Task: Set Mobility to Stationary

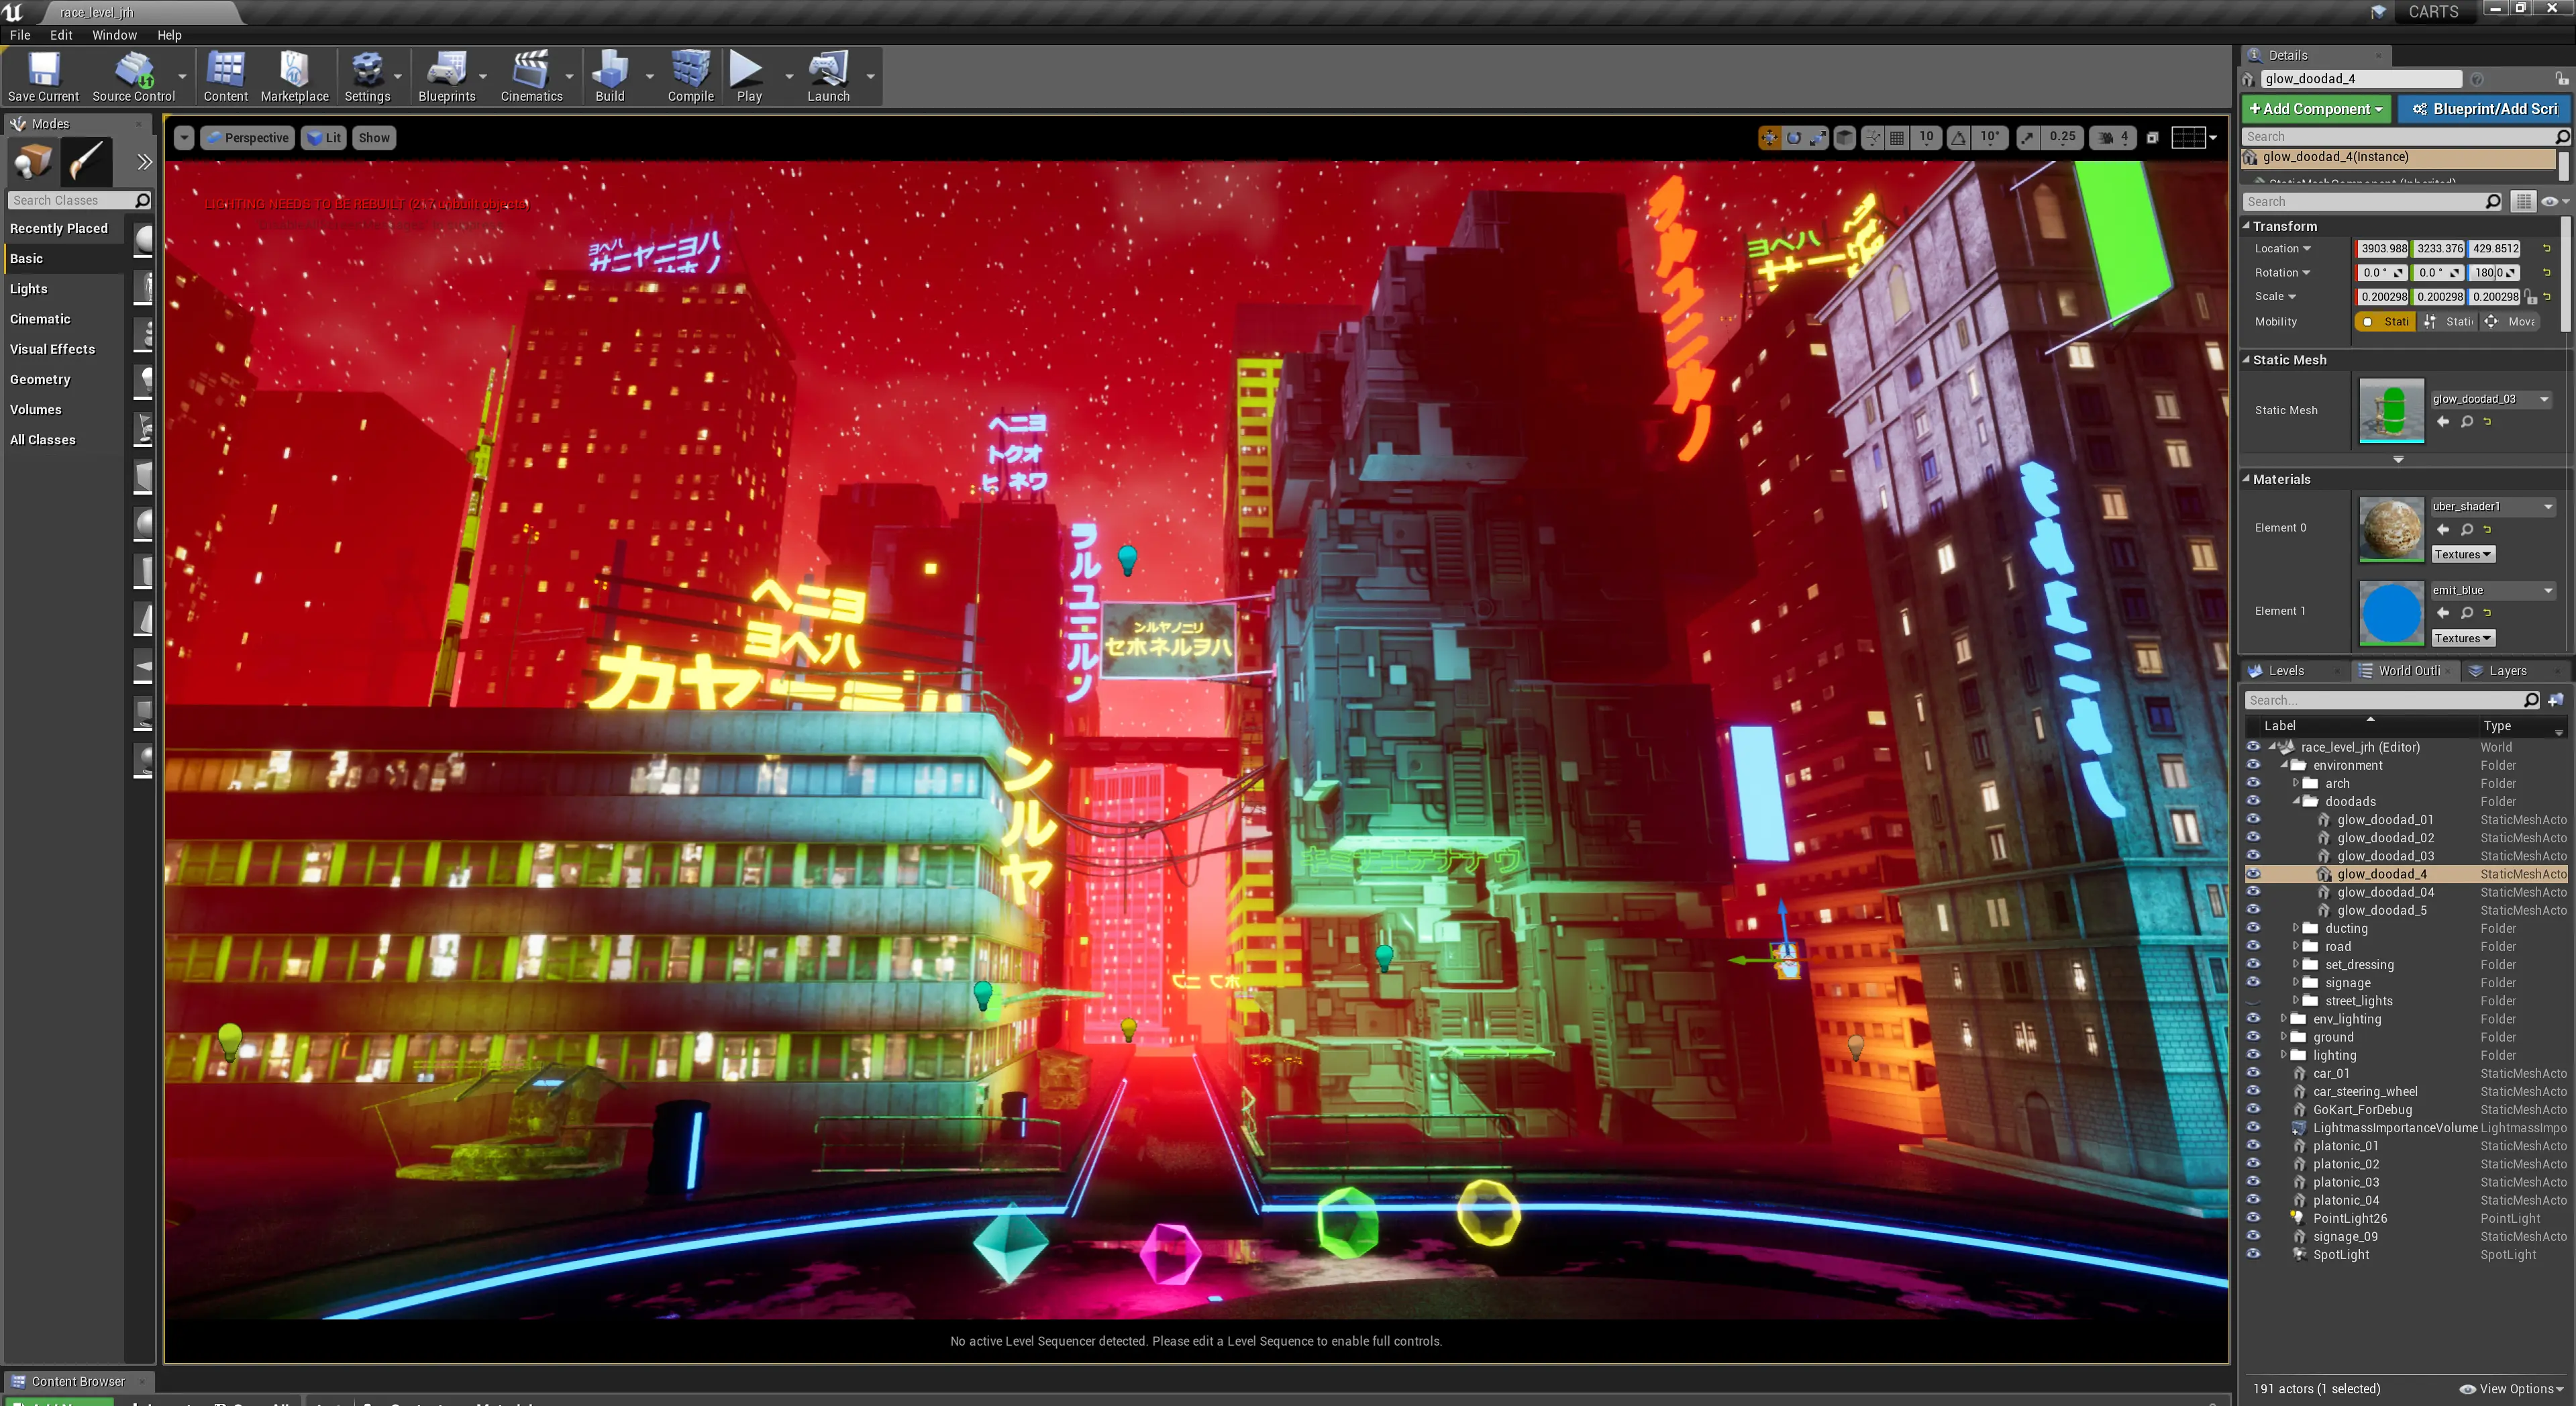Action: click(x=2449, y=322)
